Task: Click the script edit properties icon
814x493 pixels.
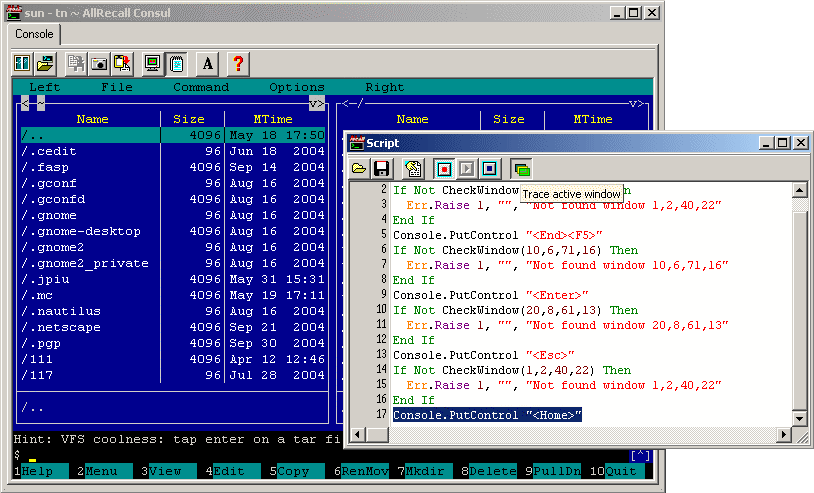Action: 413,169
